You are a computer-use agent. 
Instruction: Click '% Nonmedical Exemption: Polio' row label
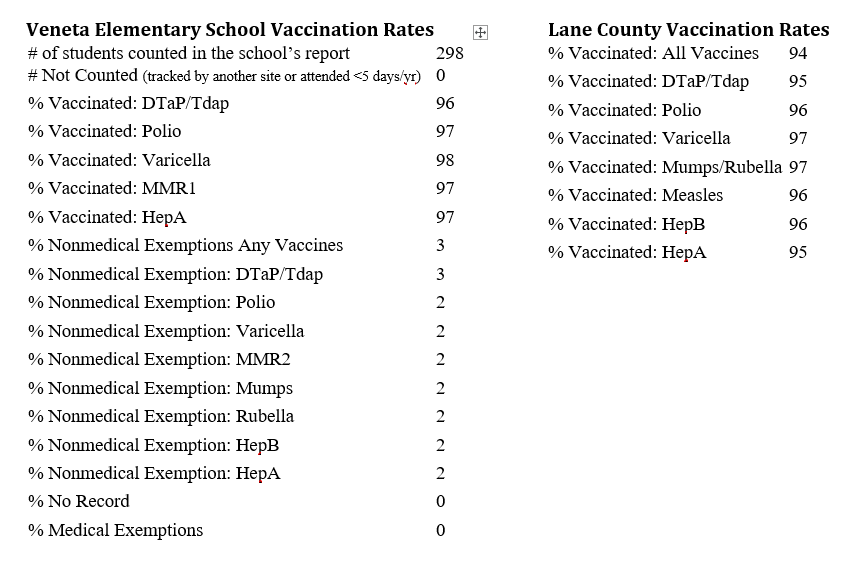151,302
